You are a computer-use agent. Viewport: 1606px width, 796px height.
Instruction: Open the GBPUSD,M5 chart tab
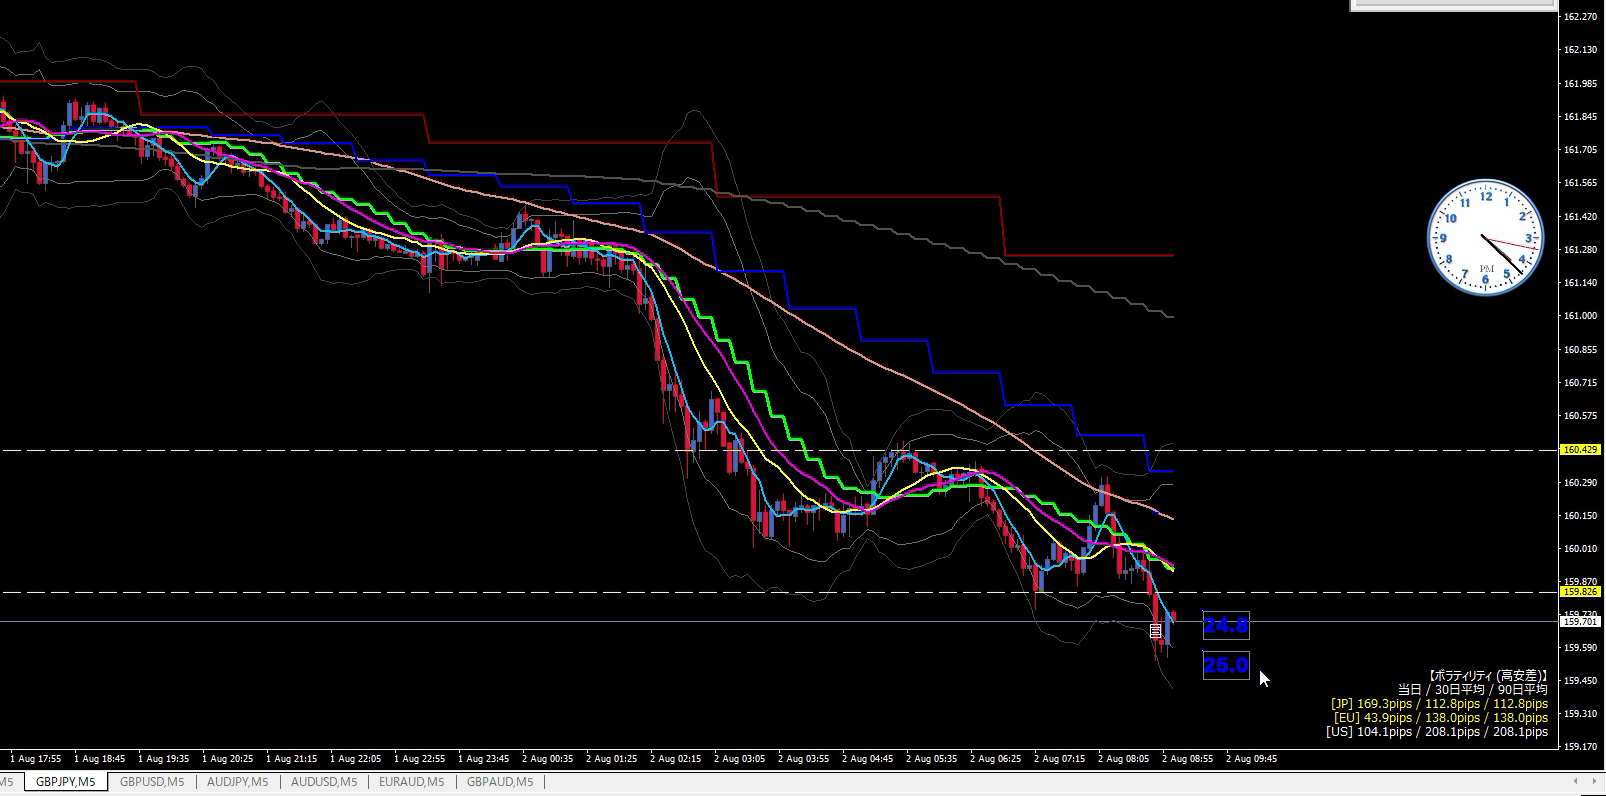(152, 782)
